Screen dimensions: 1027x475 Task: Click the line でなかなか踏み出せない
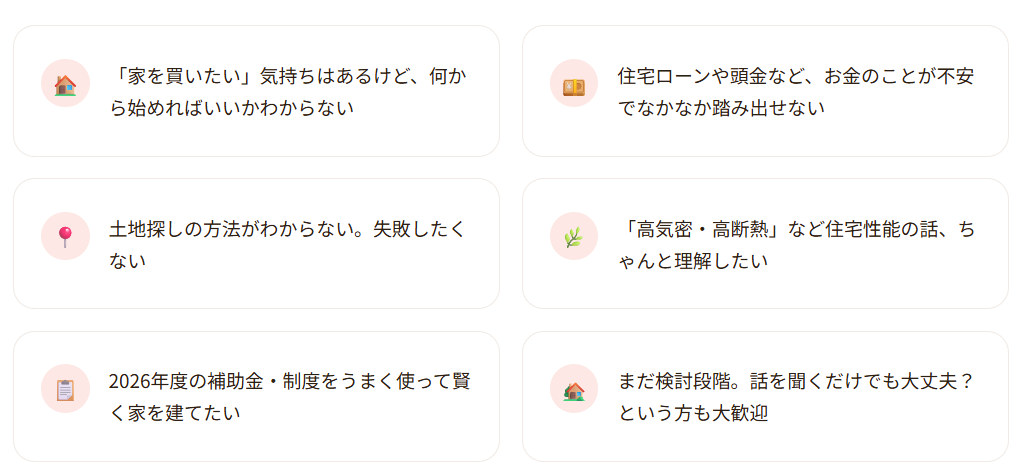pyautogui.click(x=721, y=107)
